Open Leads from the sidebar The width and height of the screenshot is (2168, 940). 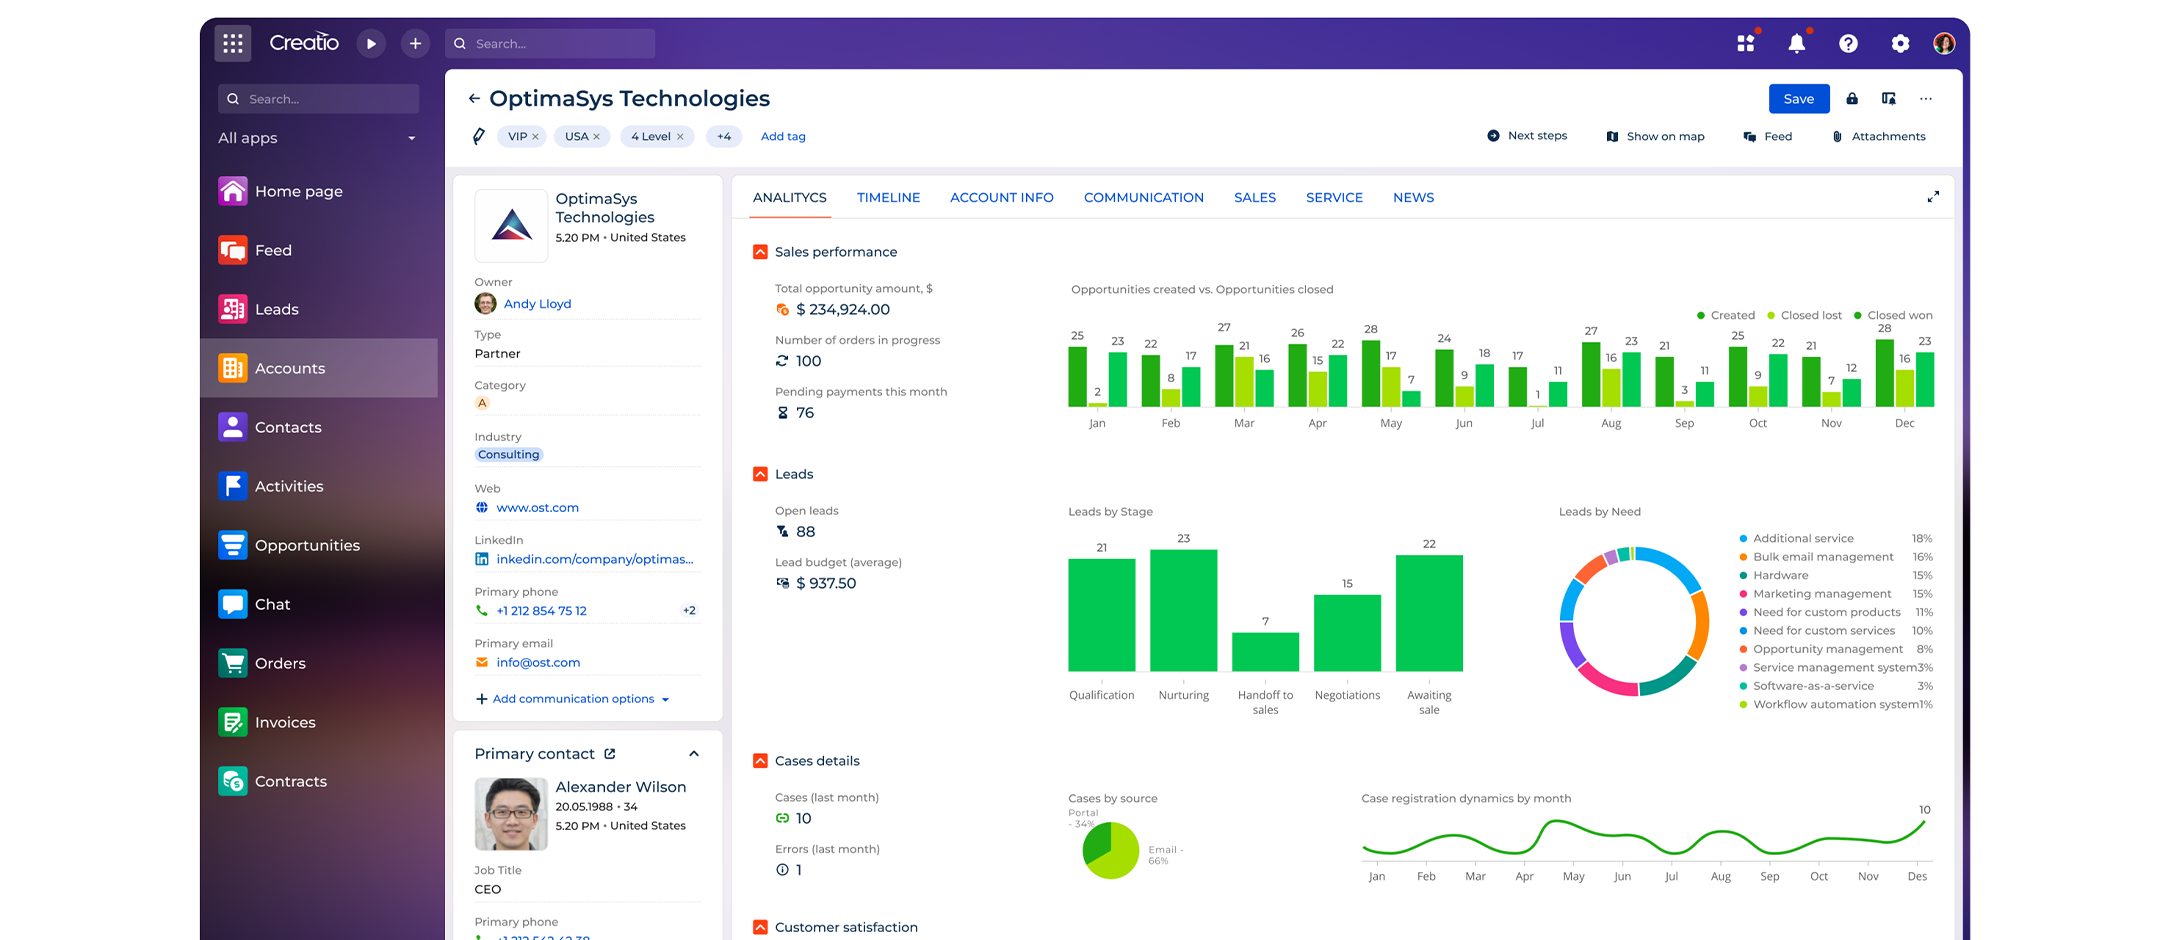tap(276, 309)
